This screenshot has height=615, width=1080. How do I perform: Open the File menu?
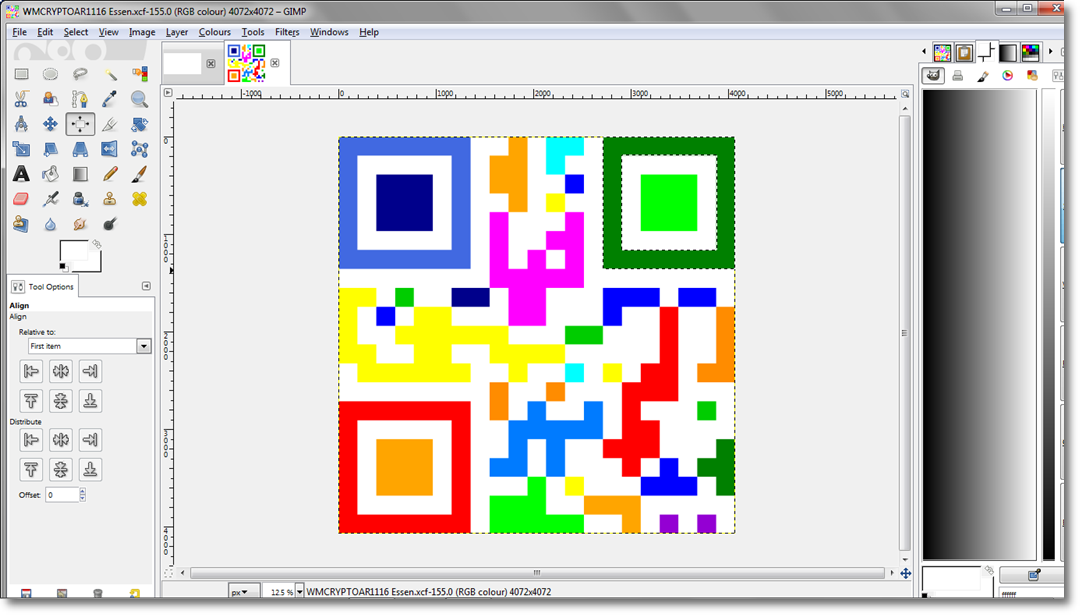[x=19, y=32]
